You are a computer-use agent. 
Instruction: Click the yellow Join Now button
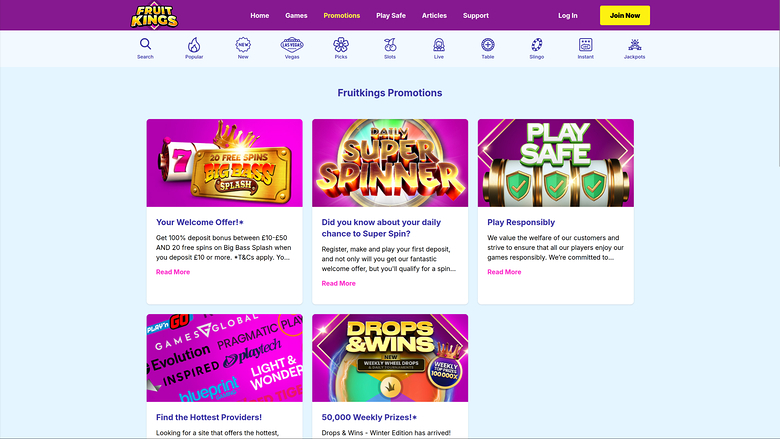625,15
